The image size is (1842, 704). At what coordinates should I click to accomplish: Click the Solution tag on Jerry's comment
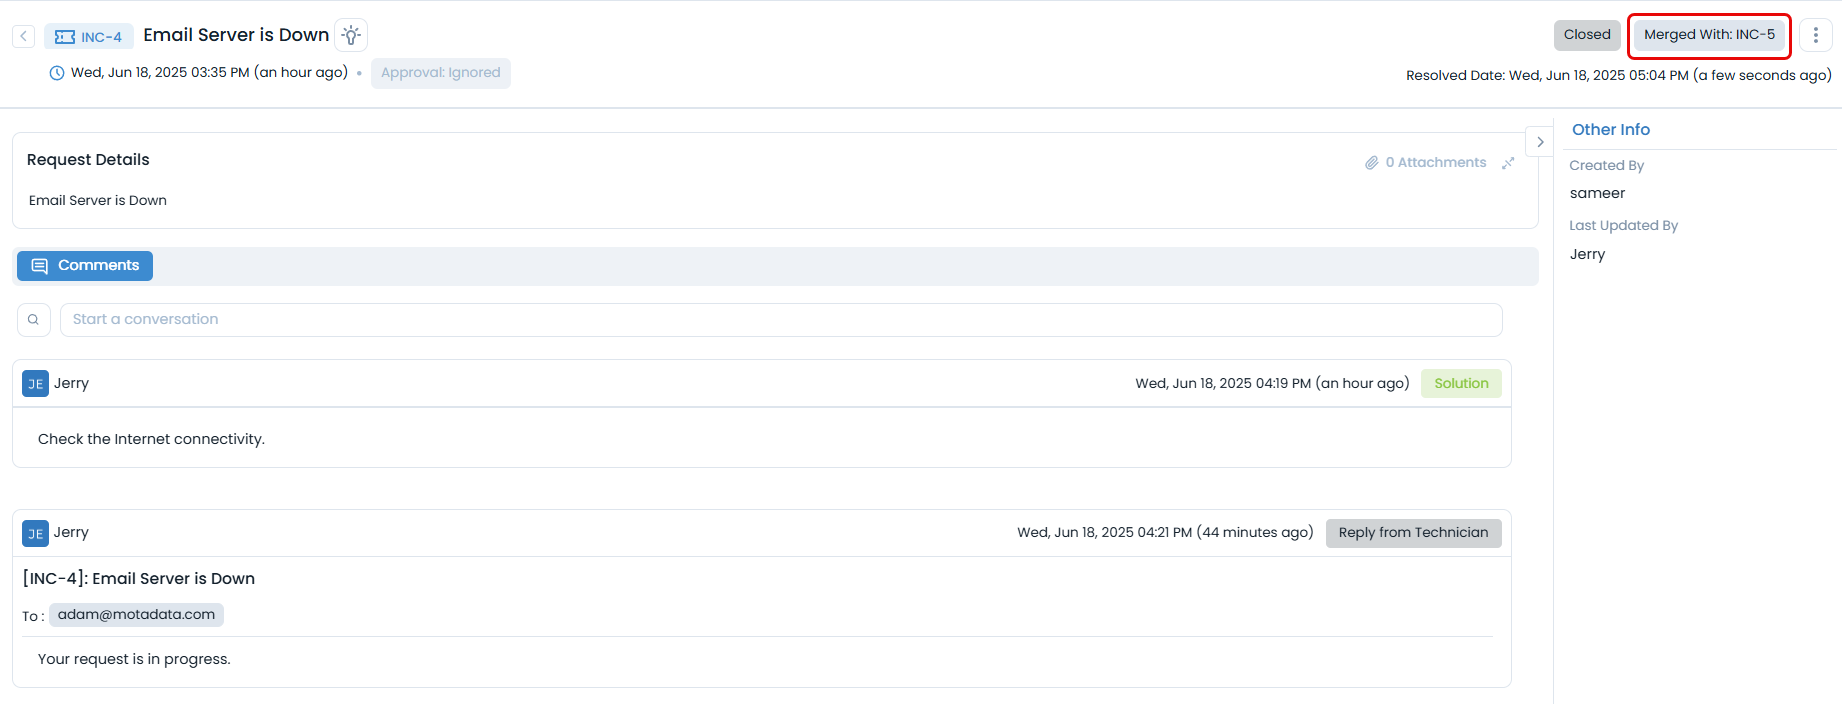pyautogui.click(x=1460, y=384)
